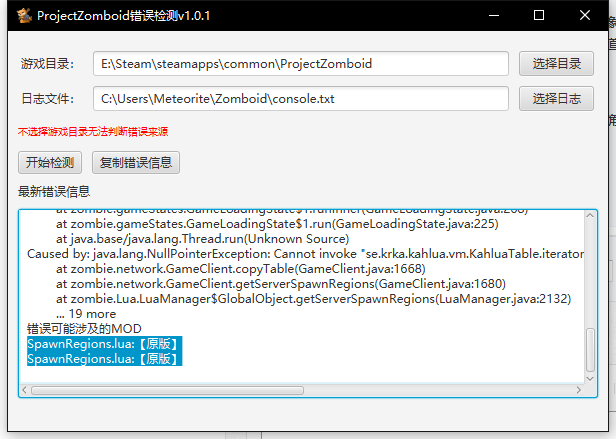Viewport: 616px width, 439px height.
Task: Click the 错误可能涉及的MOD line
Action: point(84,329)
